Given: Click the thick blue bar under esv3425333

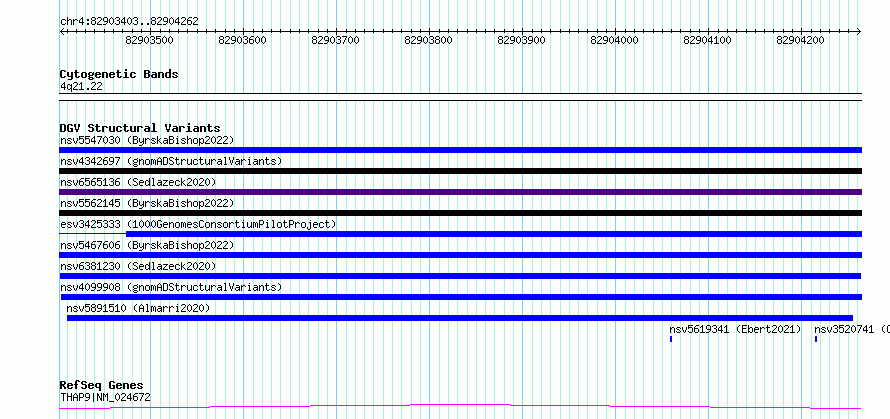Looking at the screenshot, I should coord(494,234).
